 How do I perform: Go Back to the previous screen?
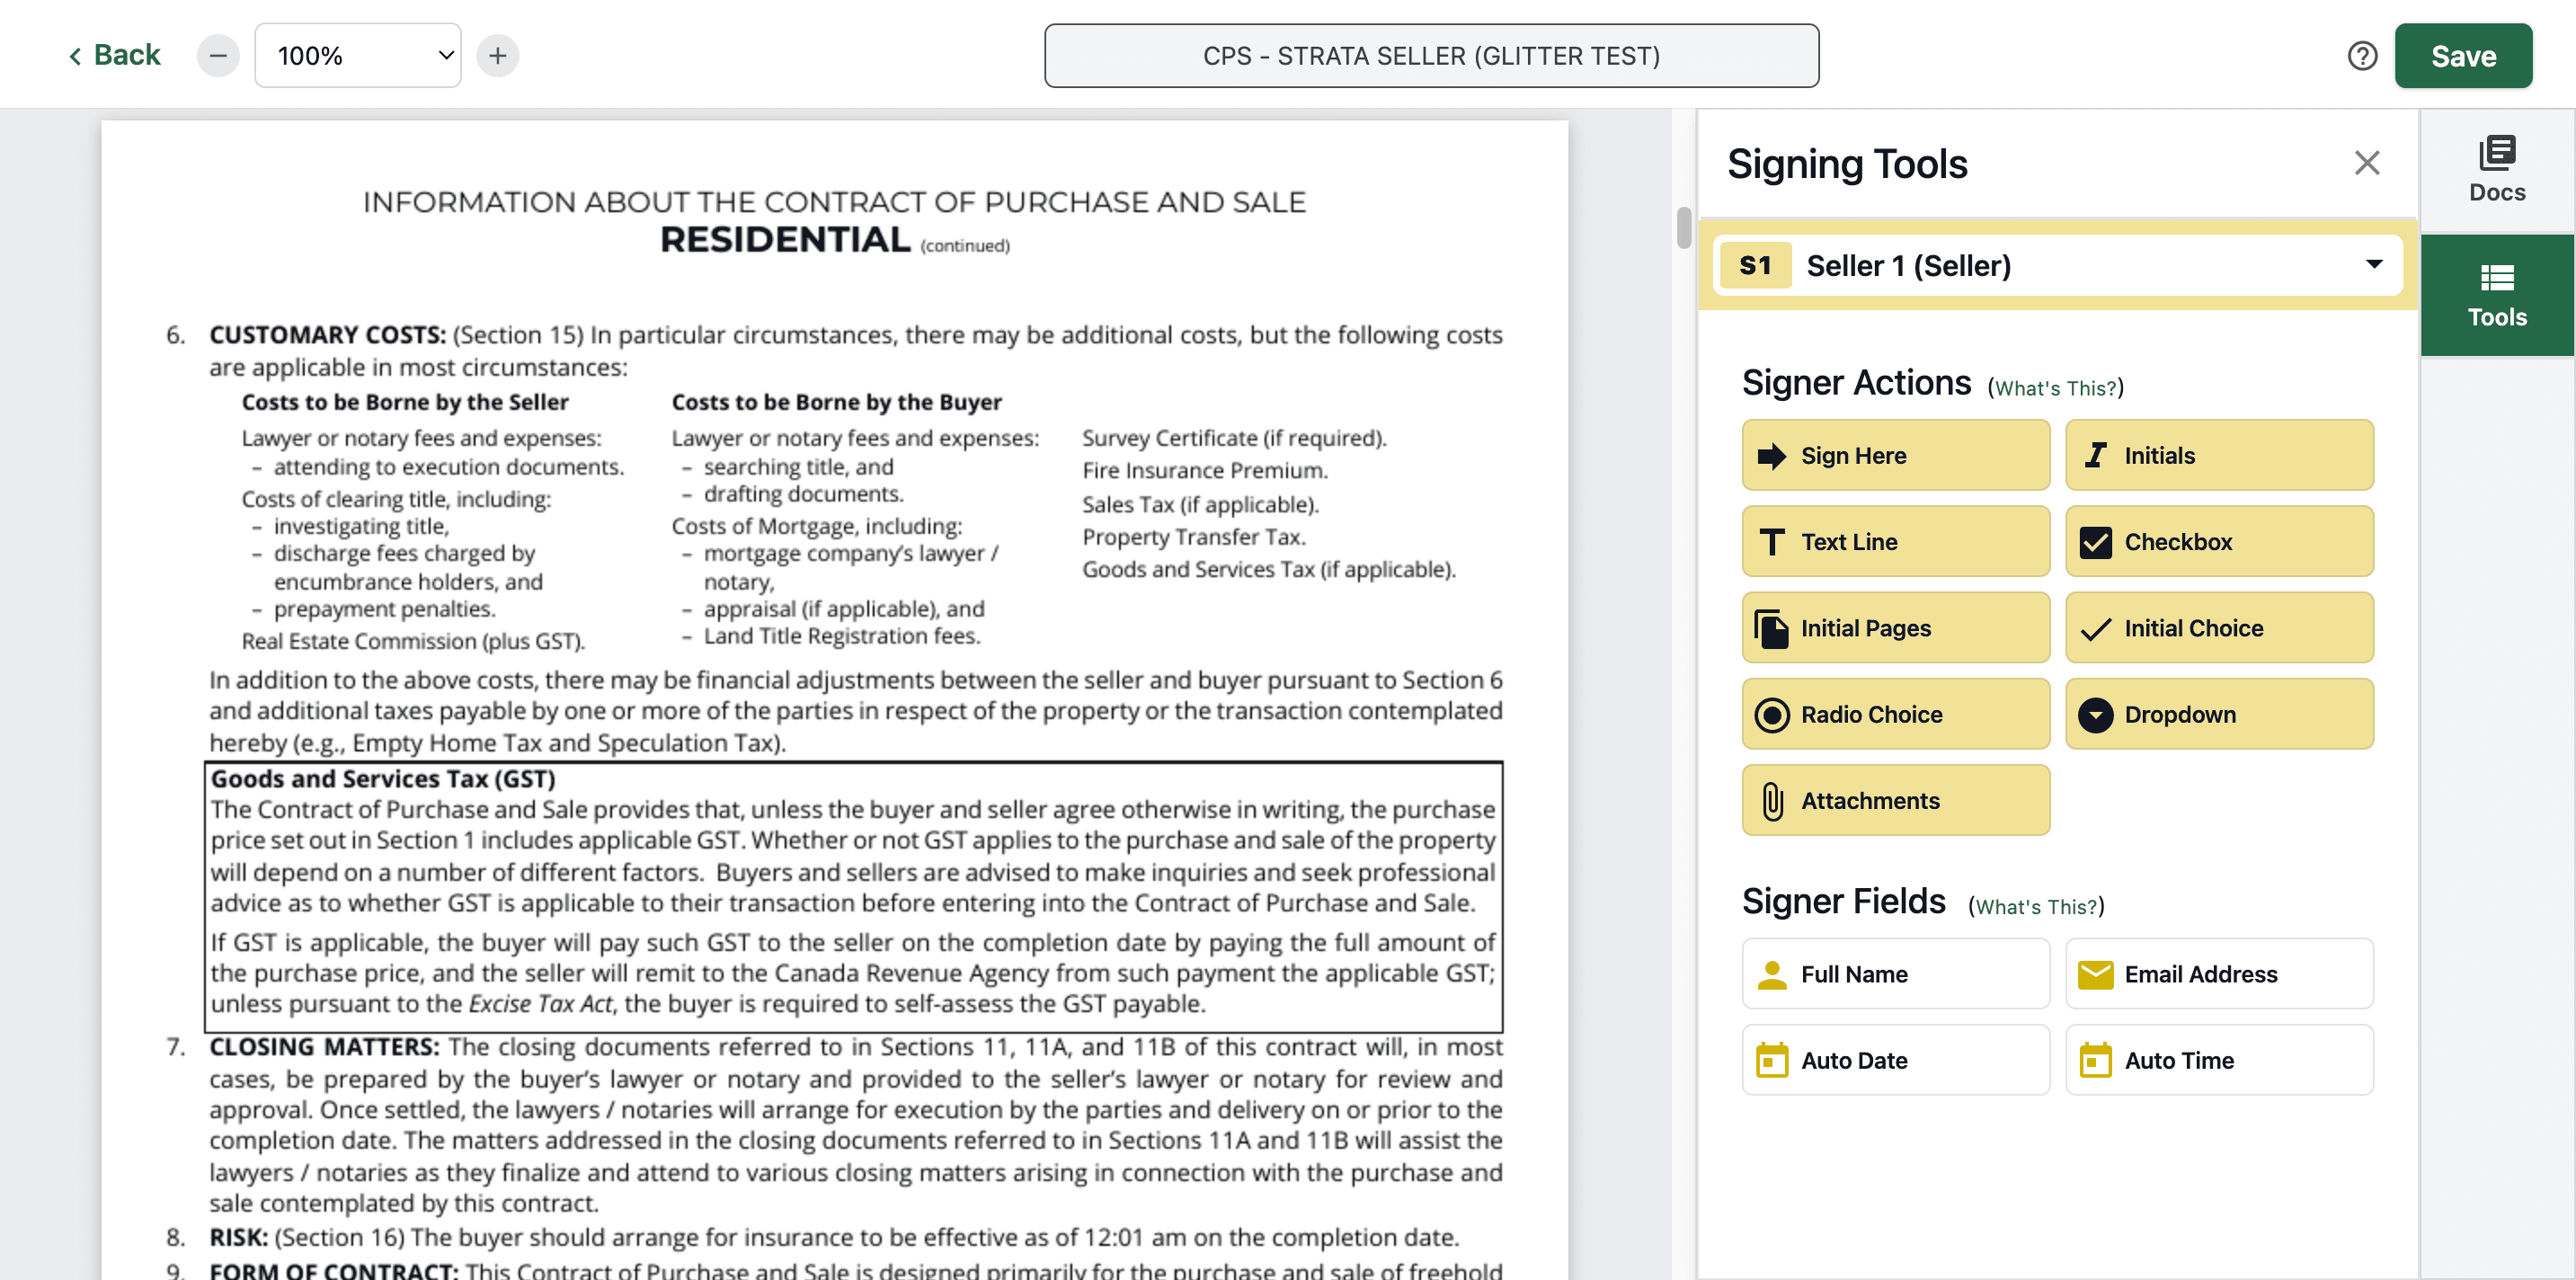[114, 55]
